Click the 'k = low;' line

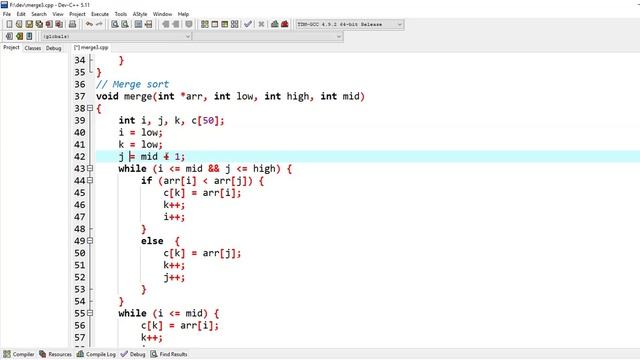[x=140, y=144]
